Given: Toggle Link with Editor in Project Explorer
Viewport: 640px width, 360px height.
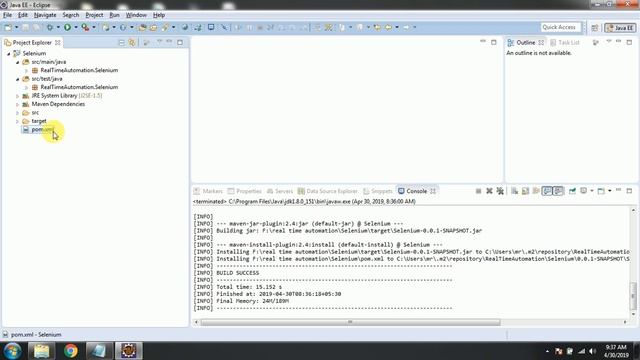Looking at the screenshot, I should pyautogui.click(x=132, y=42).
